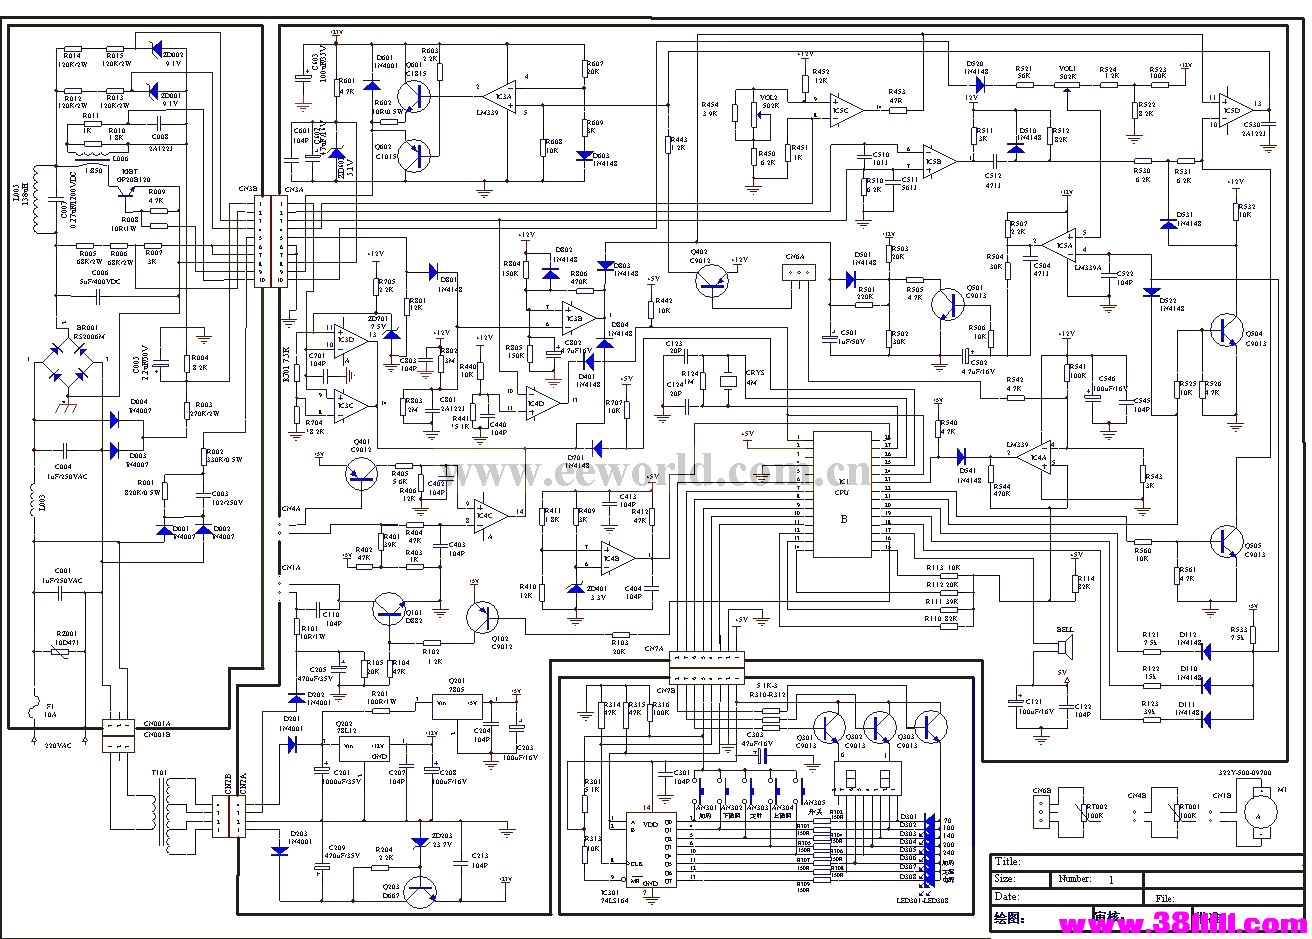Select diode D520 1N4148 symbol
This screenshot has width=1312, height=939.
point(978,85)
